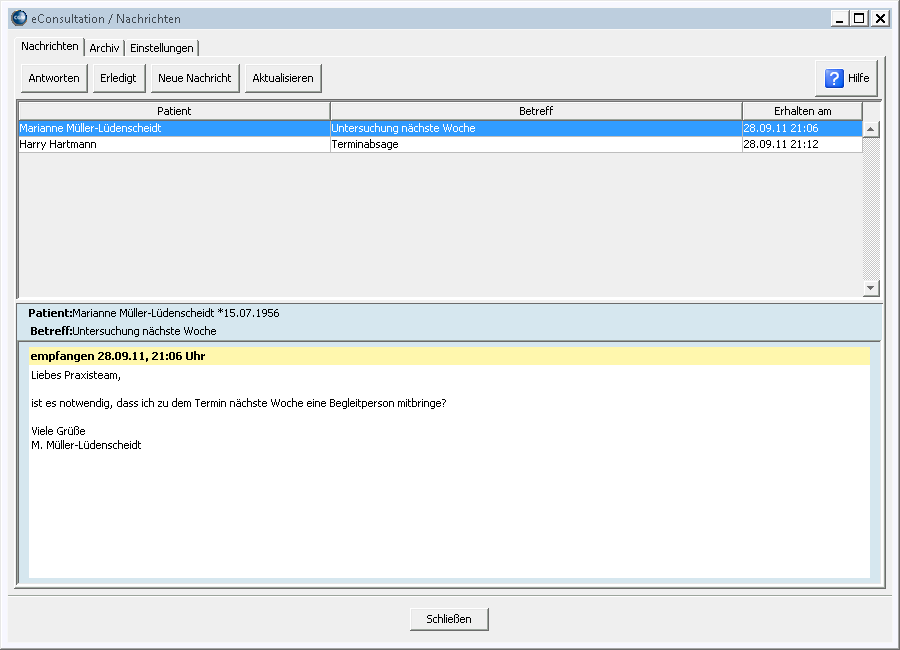Viewport: 900px width, 650px height.
Task: Refresh list with Aktualisieren button
Action: 283,78
